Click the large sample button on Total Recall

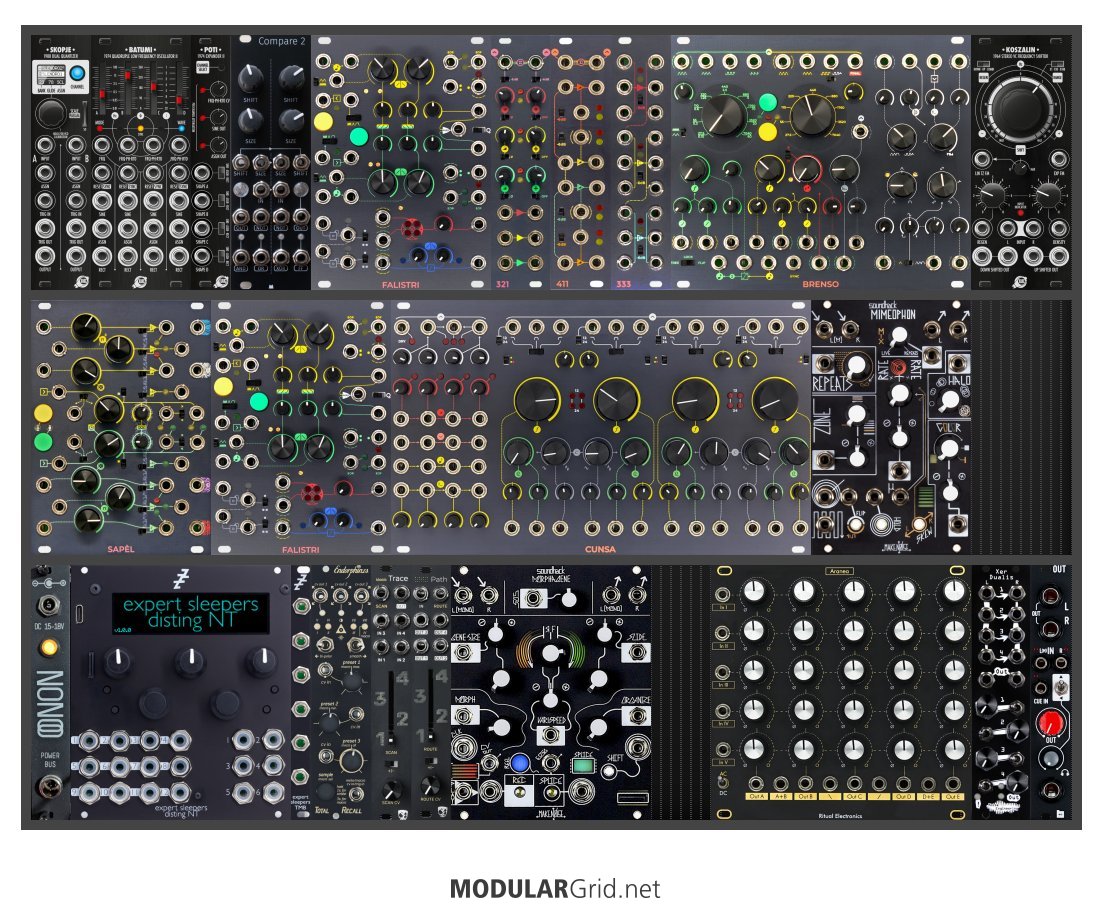point(326,792)
